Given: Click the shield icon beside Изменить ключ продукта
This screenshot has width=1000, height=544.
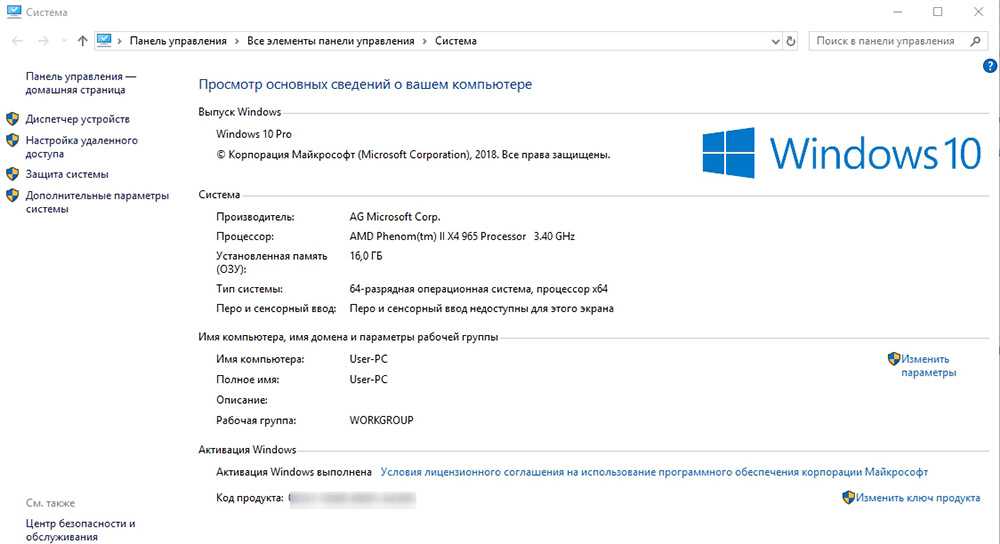Looking at the screenshot, I should tap(848, 497).
